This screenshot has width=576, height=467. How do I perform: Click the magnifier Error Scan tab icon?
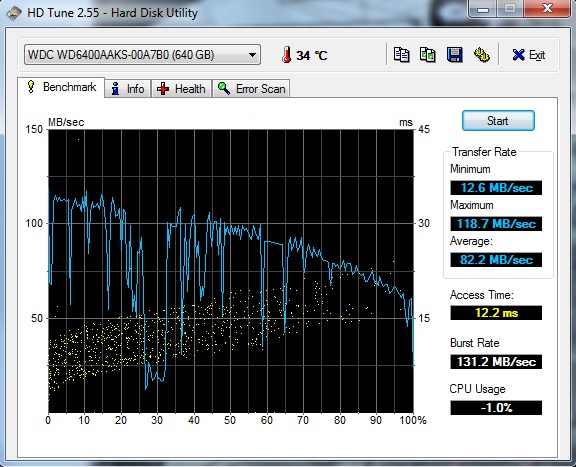click(x=224, y=89)
